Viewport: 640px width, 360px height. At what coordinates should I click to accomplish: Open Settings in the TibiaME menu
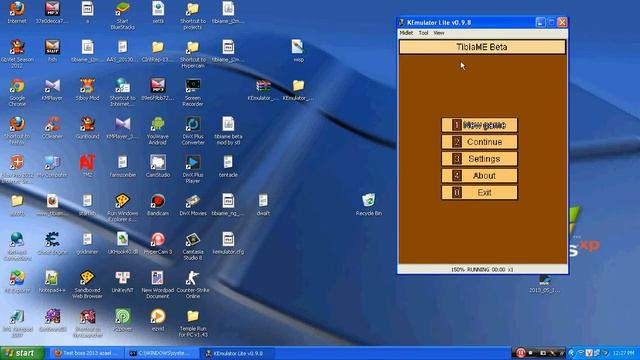click(x=480, y=159)
